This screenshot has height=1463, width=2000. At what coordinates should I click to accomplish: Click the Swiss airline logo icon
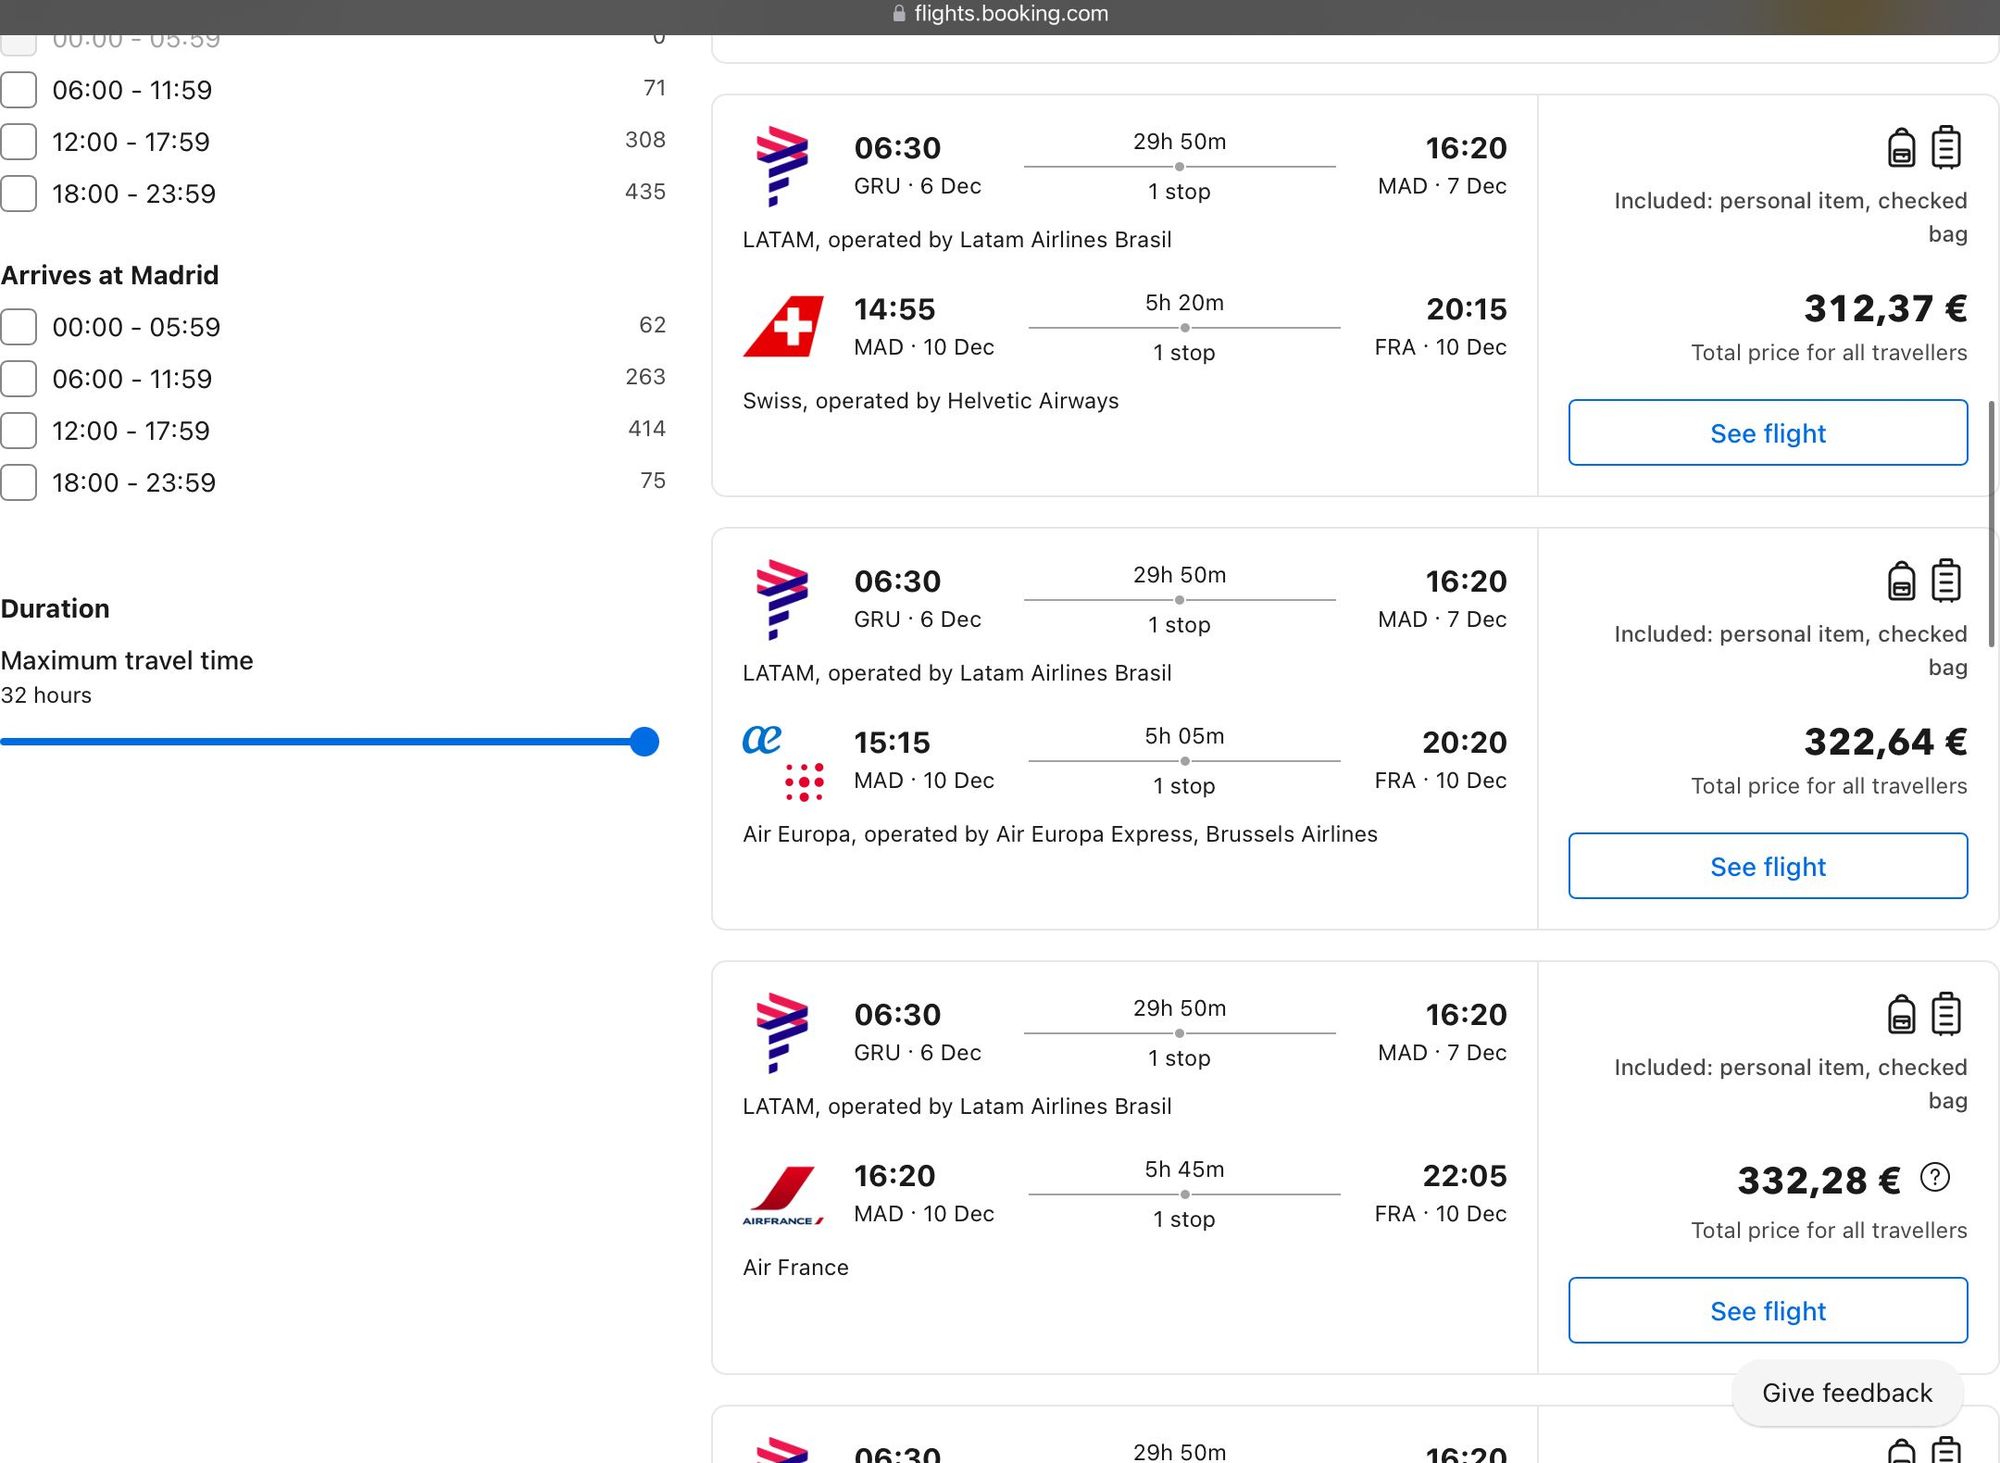pyautogui.click(x=783, y=326)
